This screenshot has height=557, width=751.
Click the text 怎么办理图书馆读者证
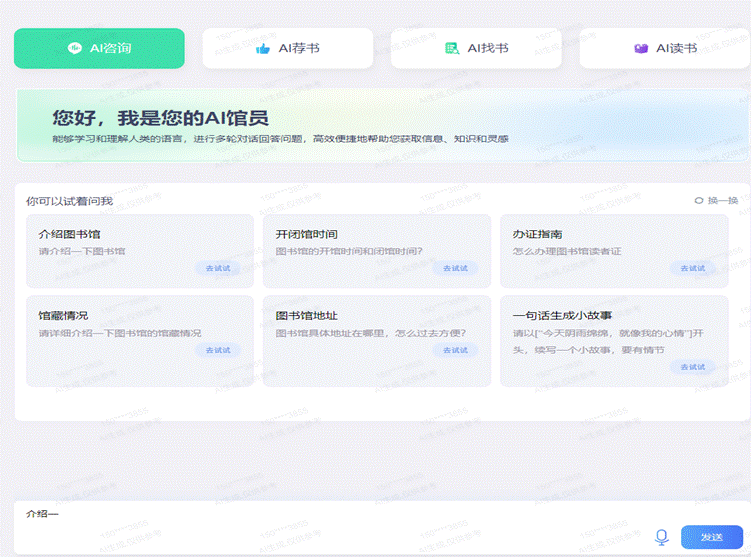pyautogui.click(x=567, y=251)
